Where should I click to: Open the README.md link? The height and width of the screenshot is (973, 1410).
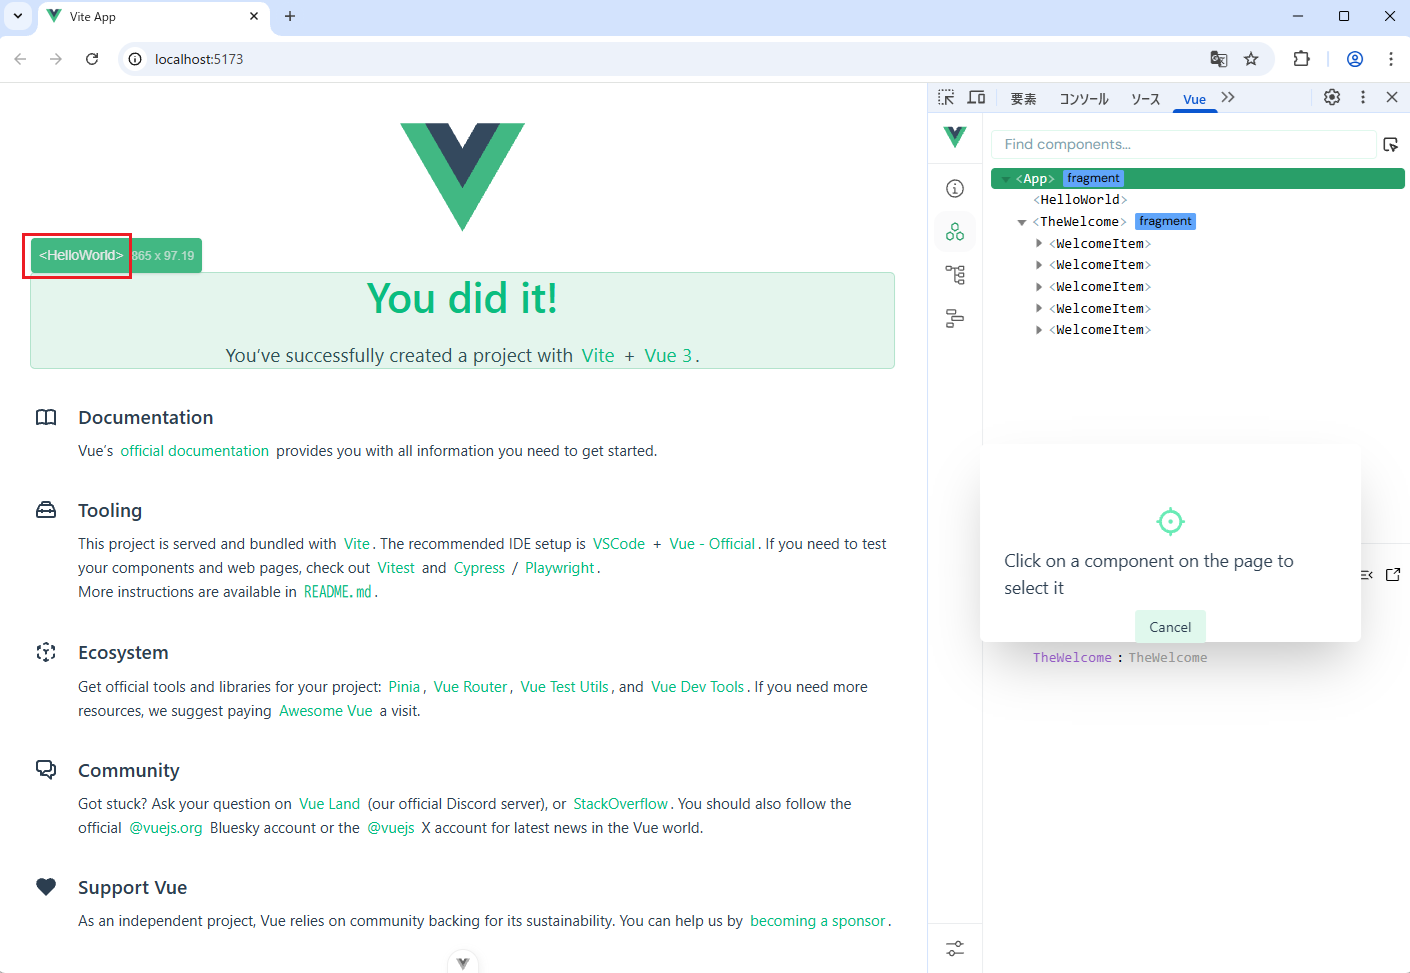tap(338, 592)
